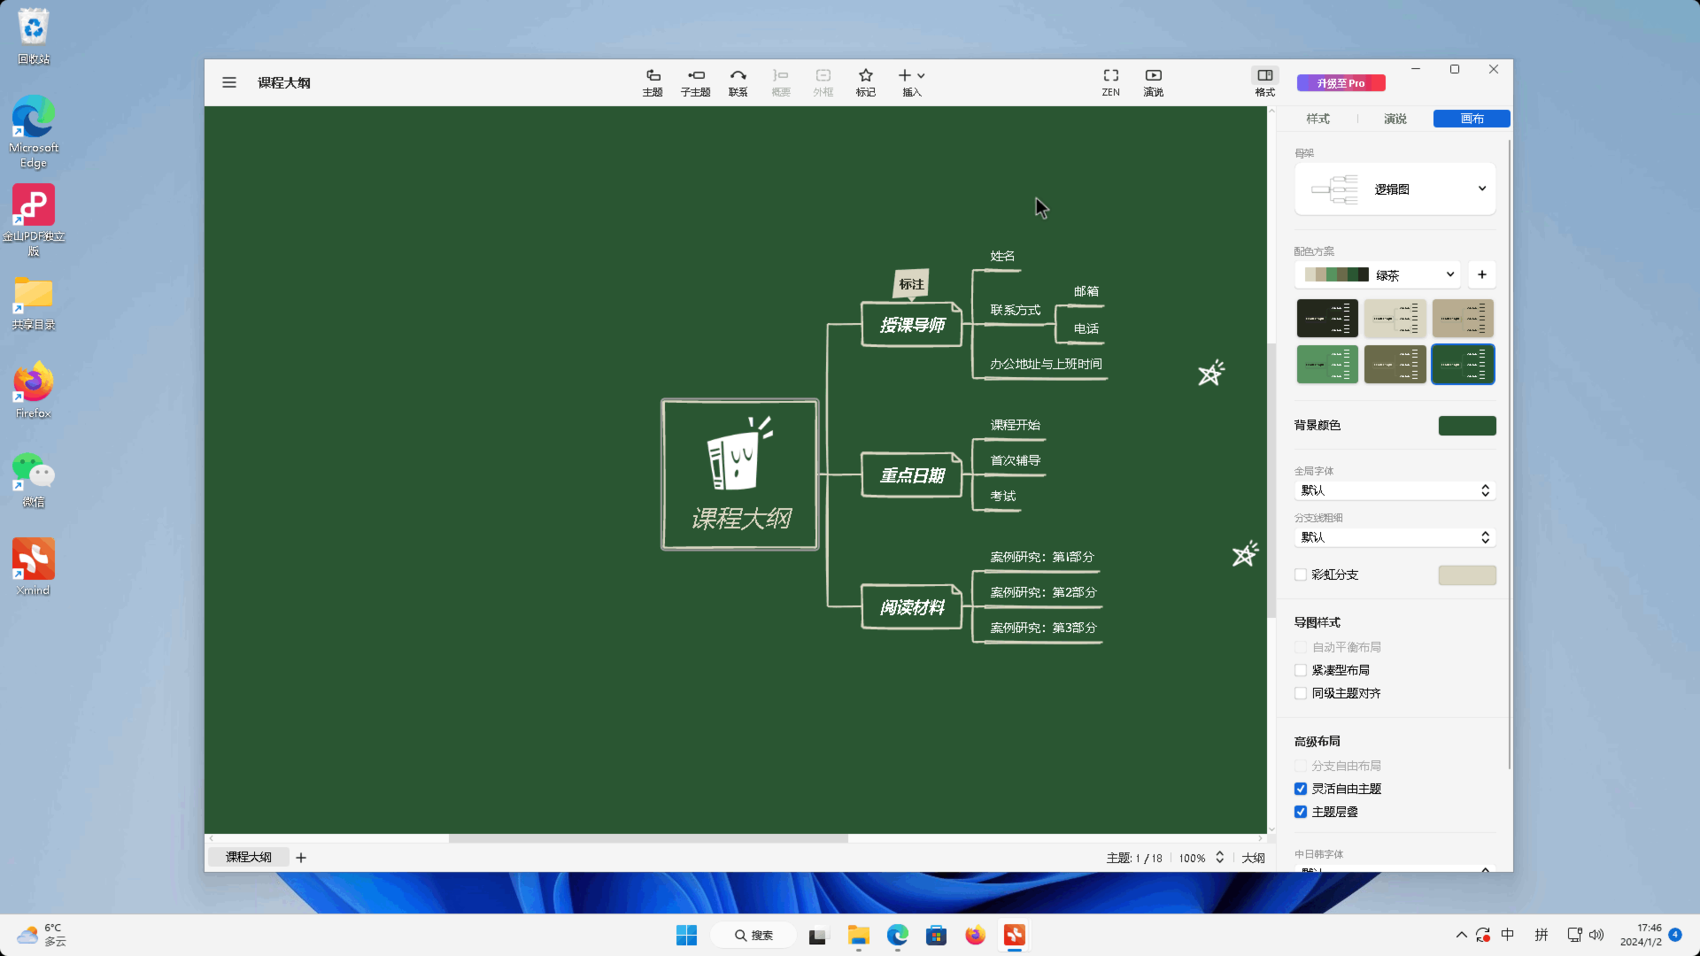Screen dimensions: 1700x956
Task: Open the hamburger menu in Xmind
Action: point(229,82)
